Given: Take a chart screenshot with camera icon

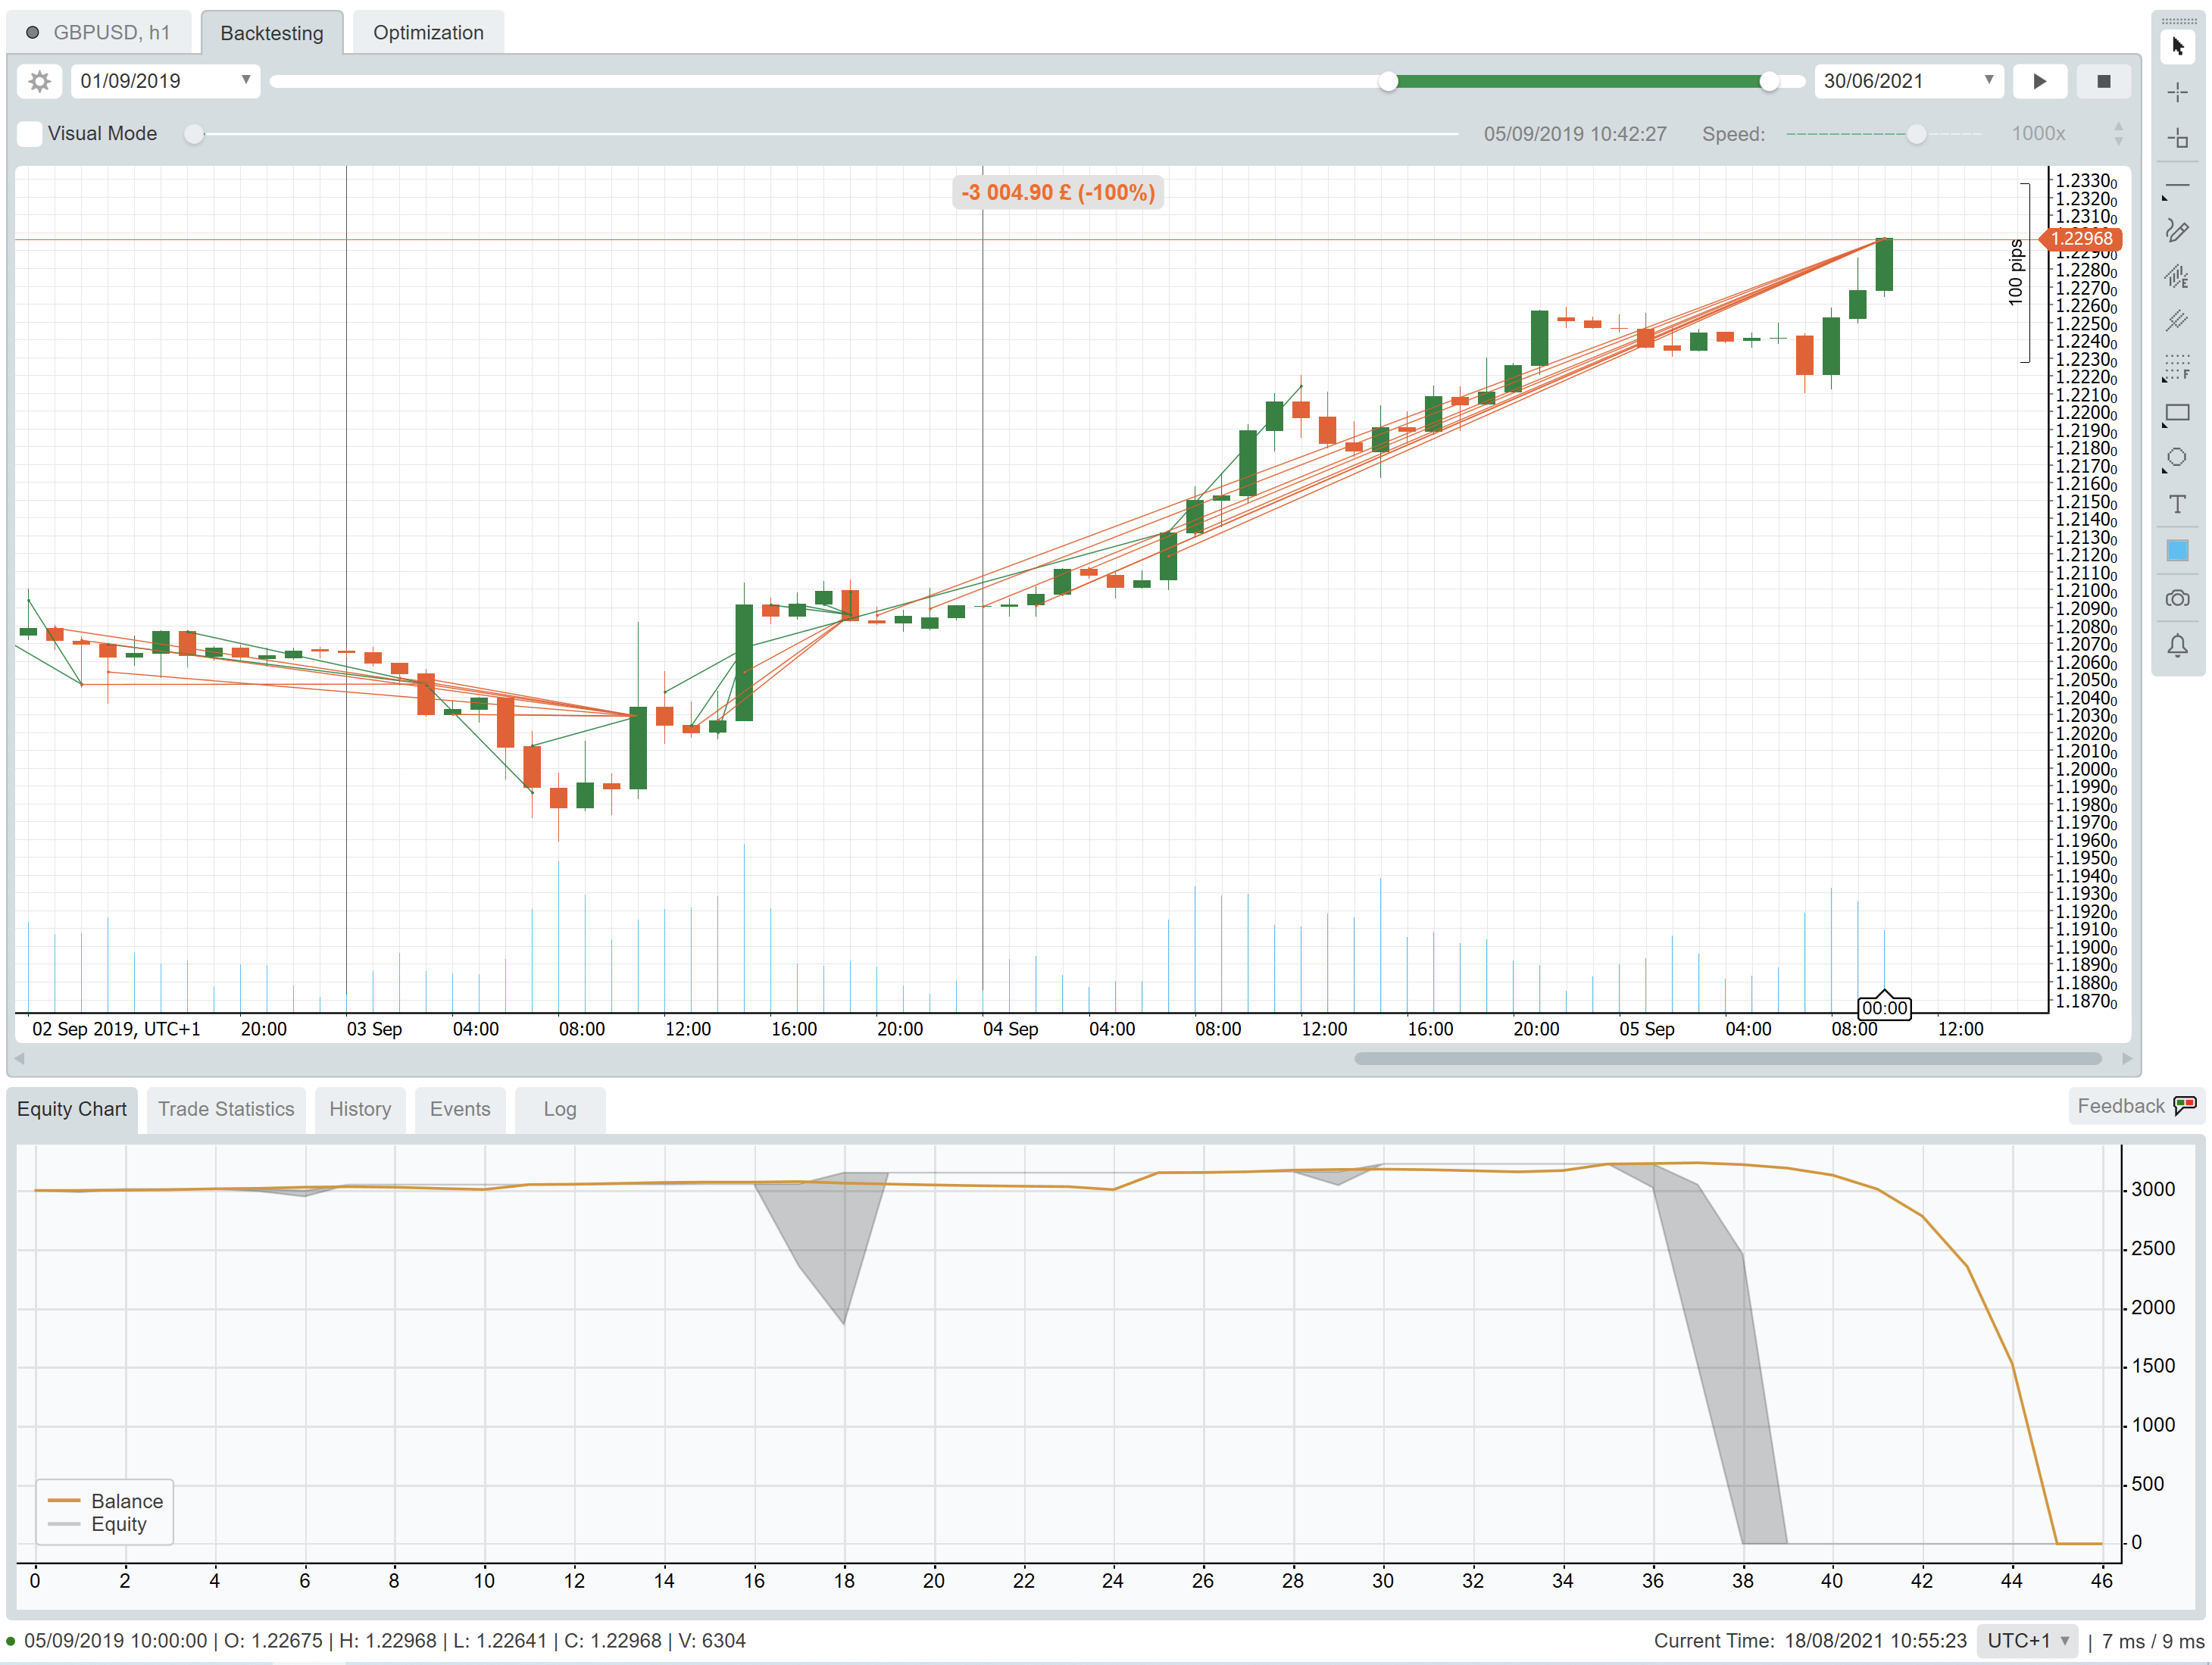Looking at the screenshot, I should 2177,599.
